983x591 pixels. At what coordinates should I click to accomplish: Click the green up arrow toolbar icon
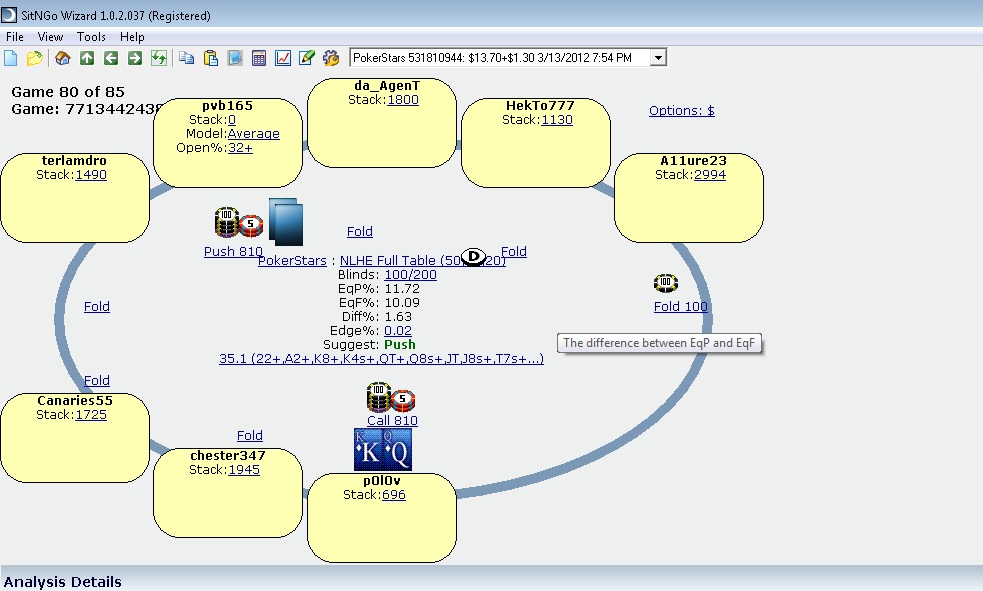[x=87, y=58]
